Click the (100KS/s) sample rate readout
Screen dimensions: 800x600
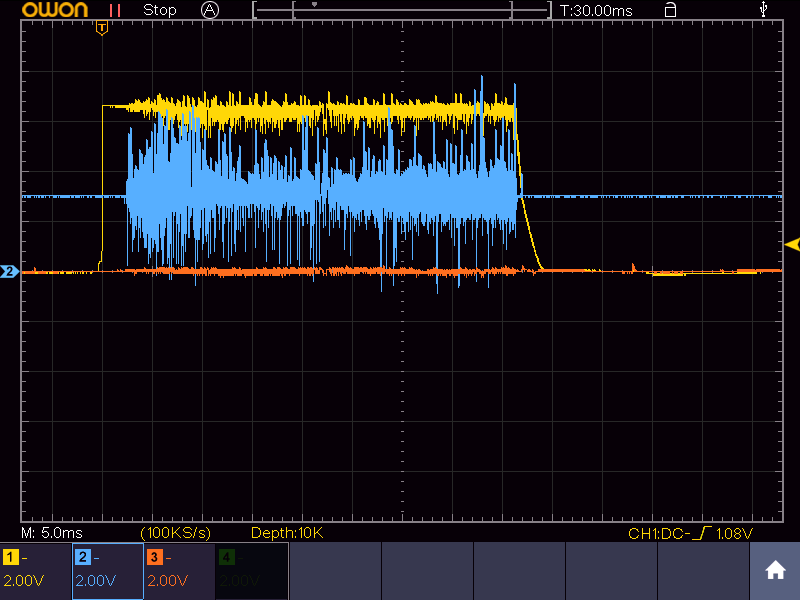click(176, 533)
